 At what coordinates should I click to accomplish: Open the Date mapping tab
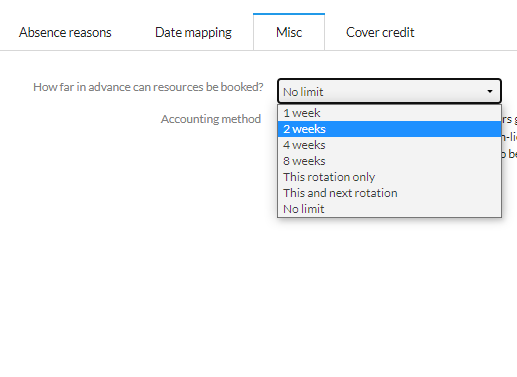(x=193, y=32)
